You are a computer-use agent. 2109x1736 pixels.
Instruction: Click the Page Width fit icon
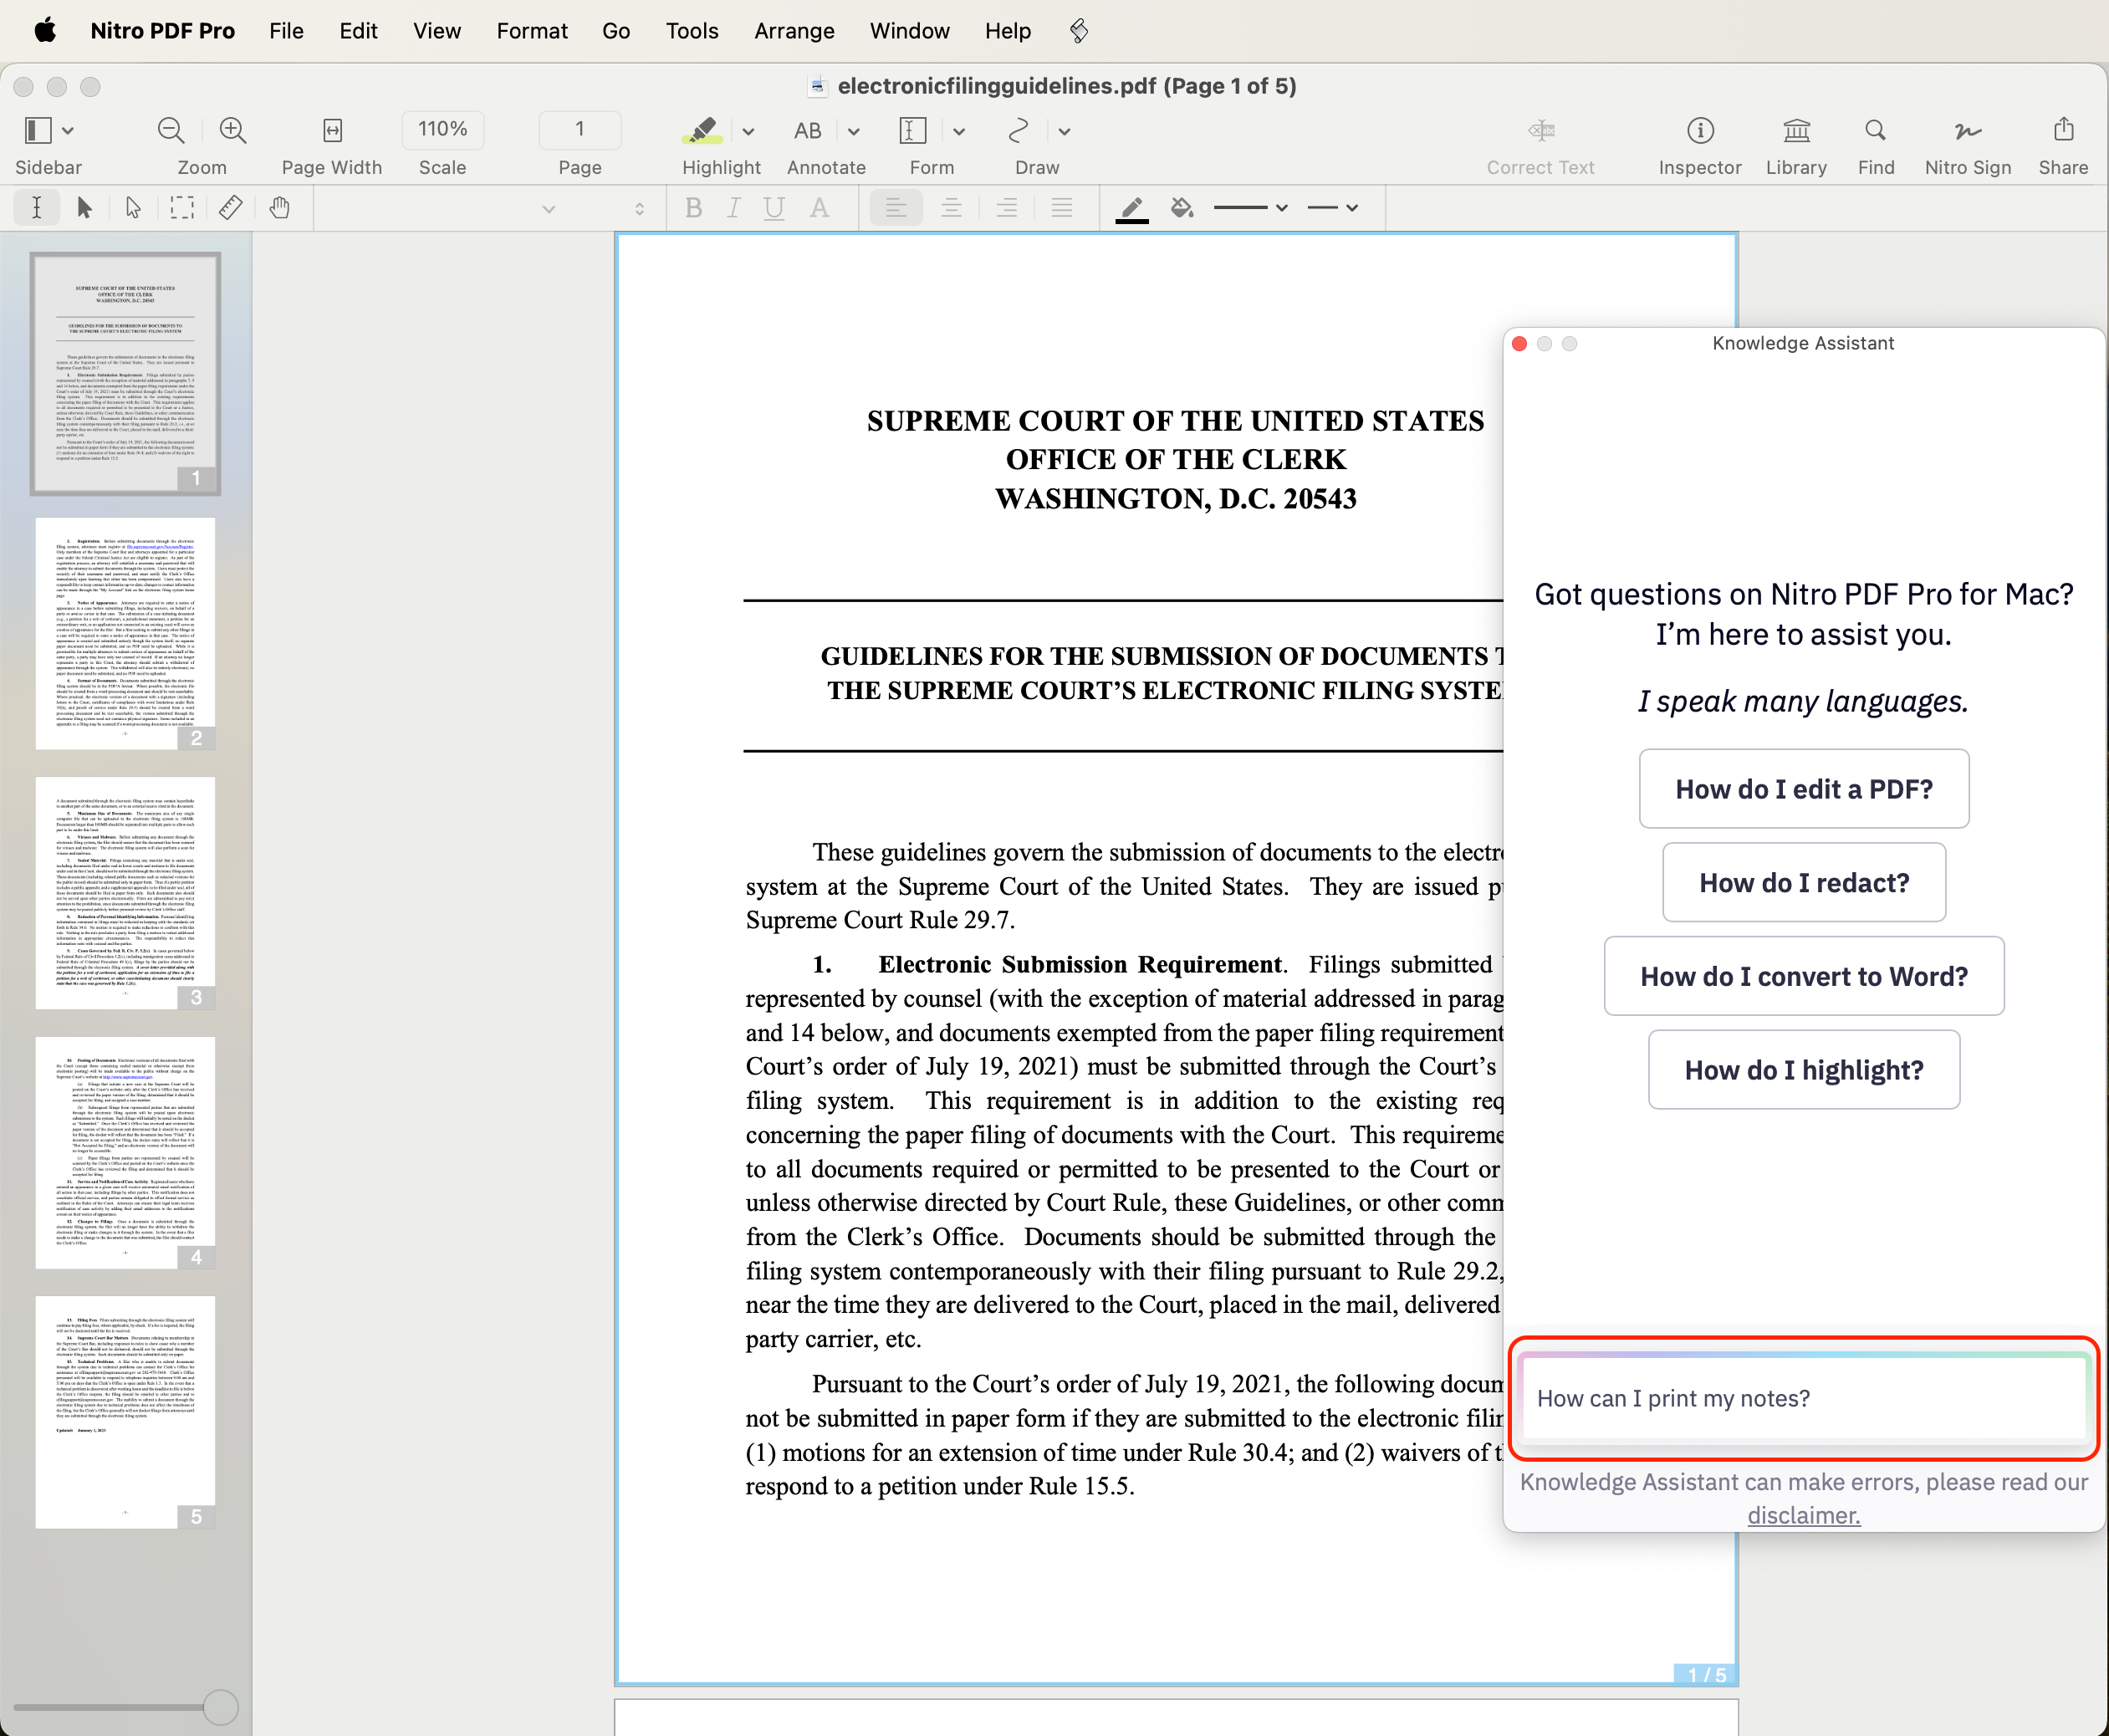tap(332, 130)
